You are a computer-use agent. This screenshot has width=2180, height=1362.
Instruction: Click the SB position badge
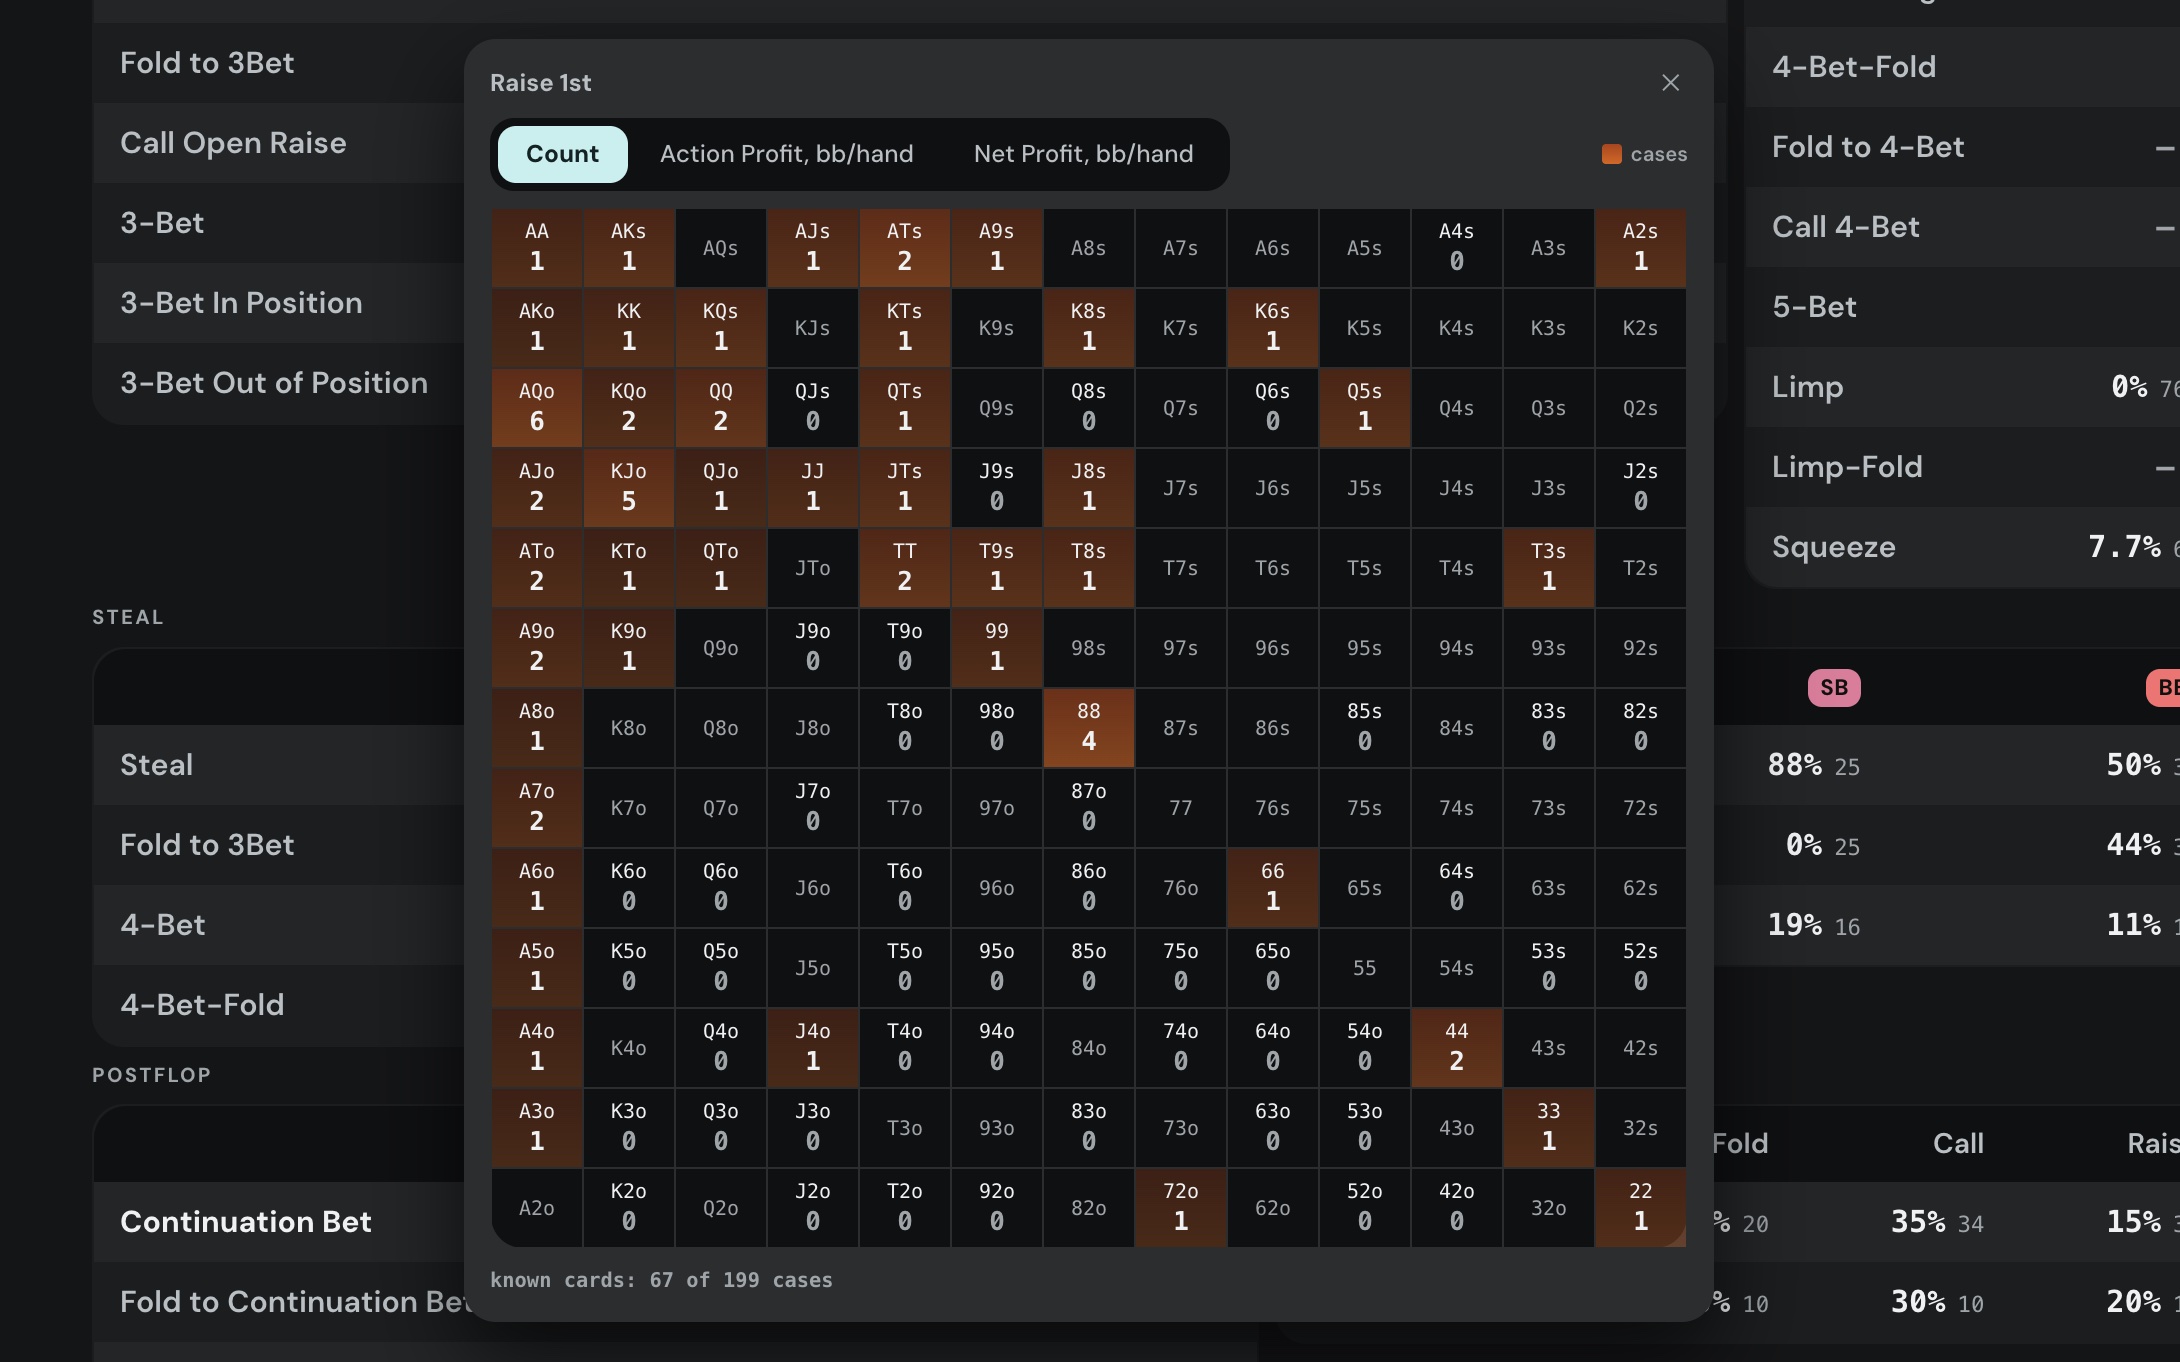point(1834,688)
